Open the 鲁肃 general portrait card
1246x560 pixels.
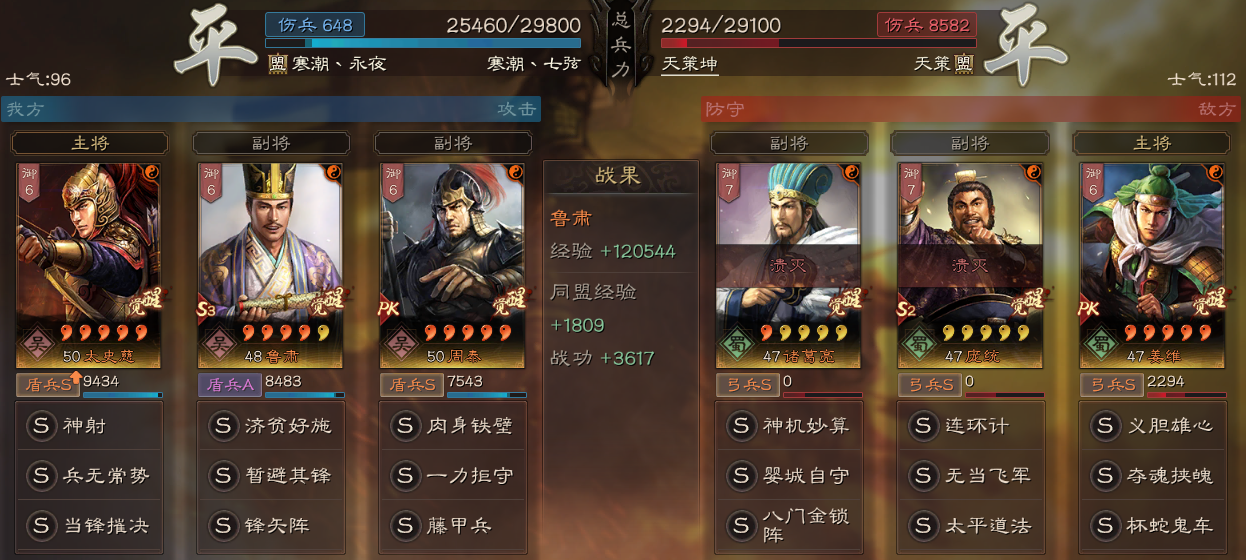click(x=270, y=266)
